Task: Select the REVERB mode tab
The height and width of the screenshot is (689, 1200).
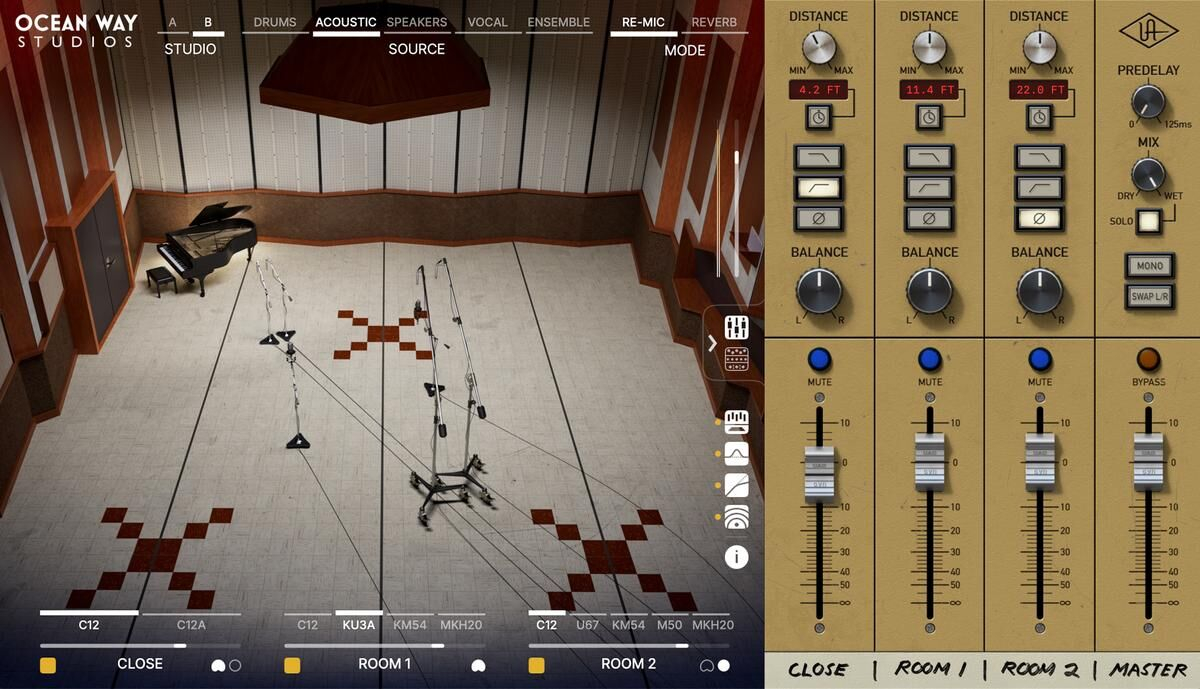Action: (714, 22)
